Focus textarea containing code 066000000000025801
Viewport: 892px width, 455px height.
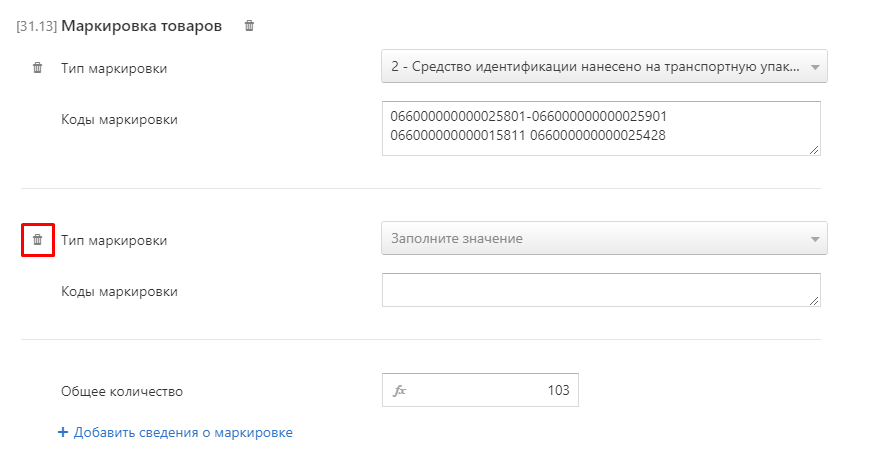[x=601, y=129]
